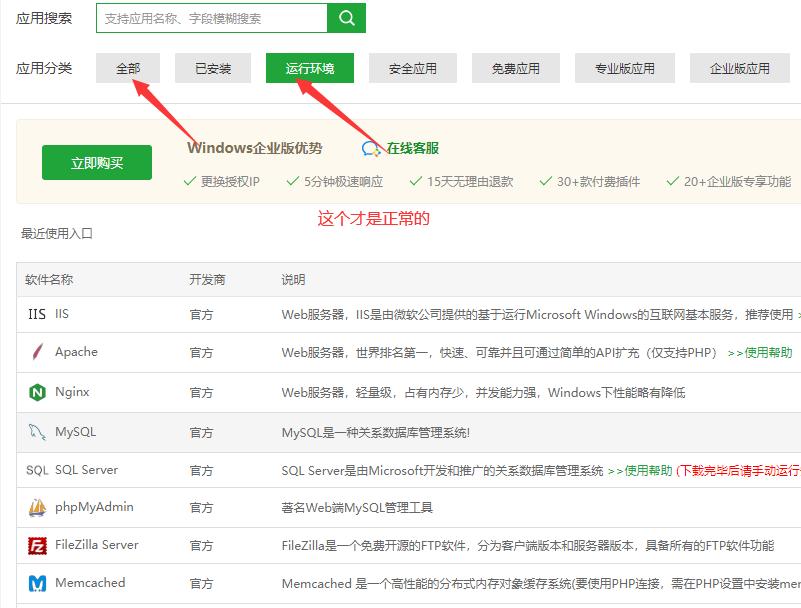This screenshot has width=801, height=608.
Task: Open the 免费应用 category tab
Action: point(516,68)
